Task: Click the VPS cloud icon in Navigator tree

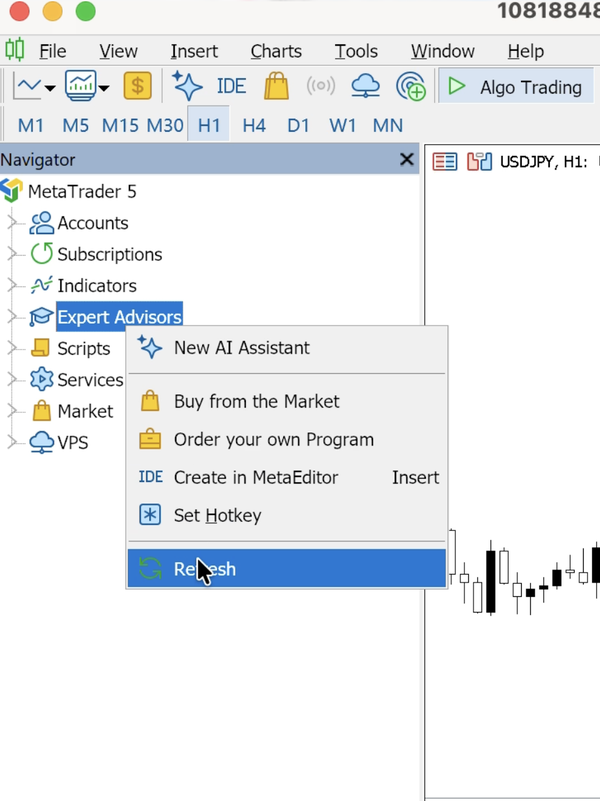Action: (41, 442)
